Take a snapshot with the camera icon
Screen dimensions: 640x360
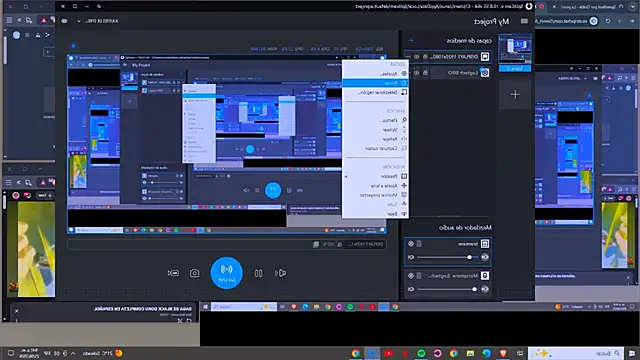coord(195,273)
